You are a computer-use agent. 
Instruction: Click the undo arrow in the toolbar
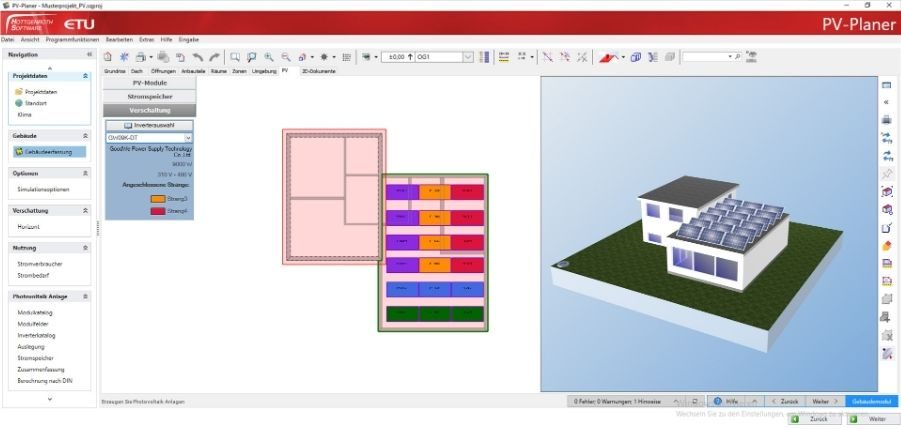[197, 57]
